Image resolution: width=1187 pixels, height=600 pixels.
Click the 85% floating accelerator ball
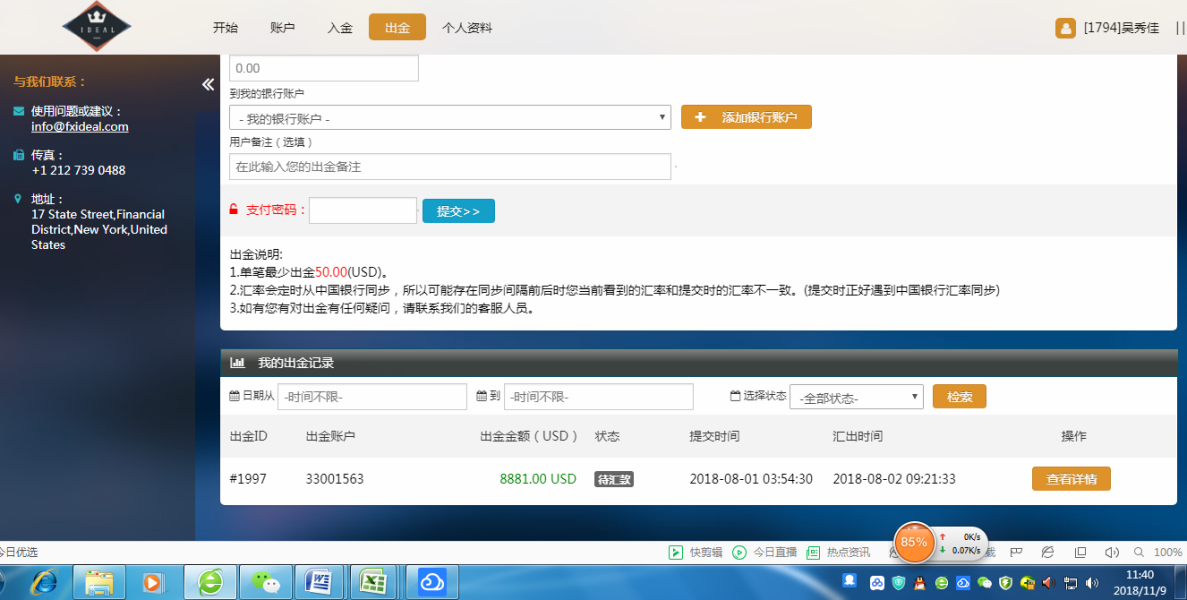[913, 542]
